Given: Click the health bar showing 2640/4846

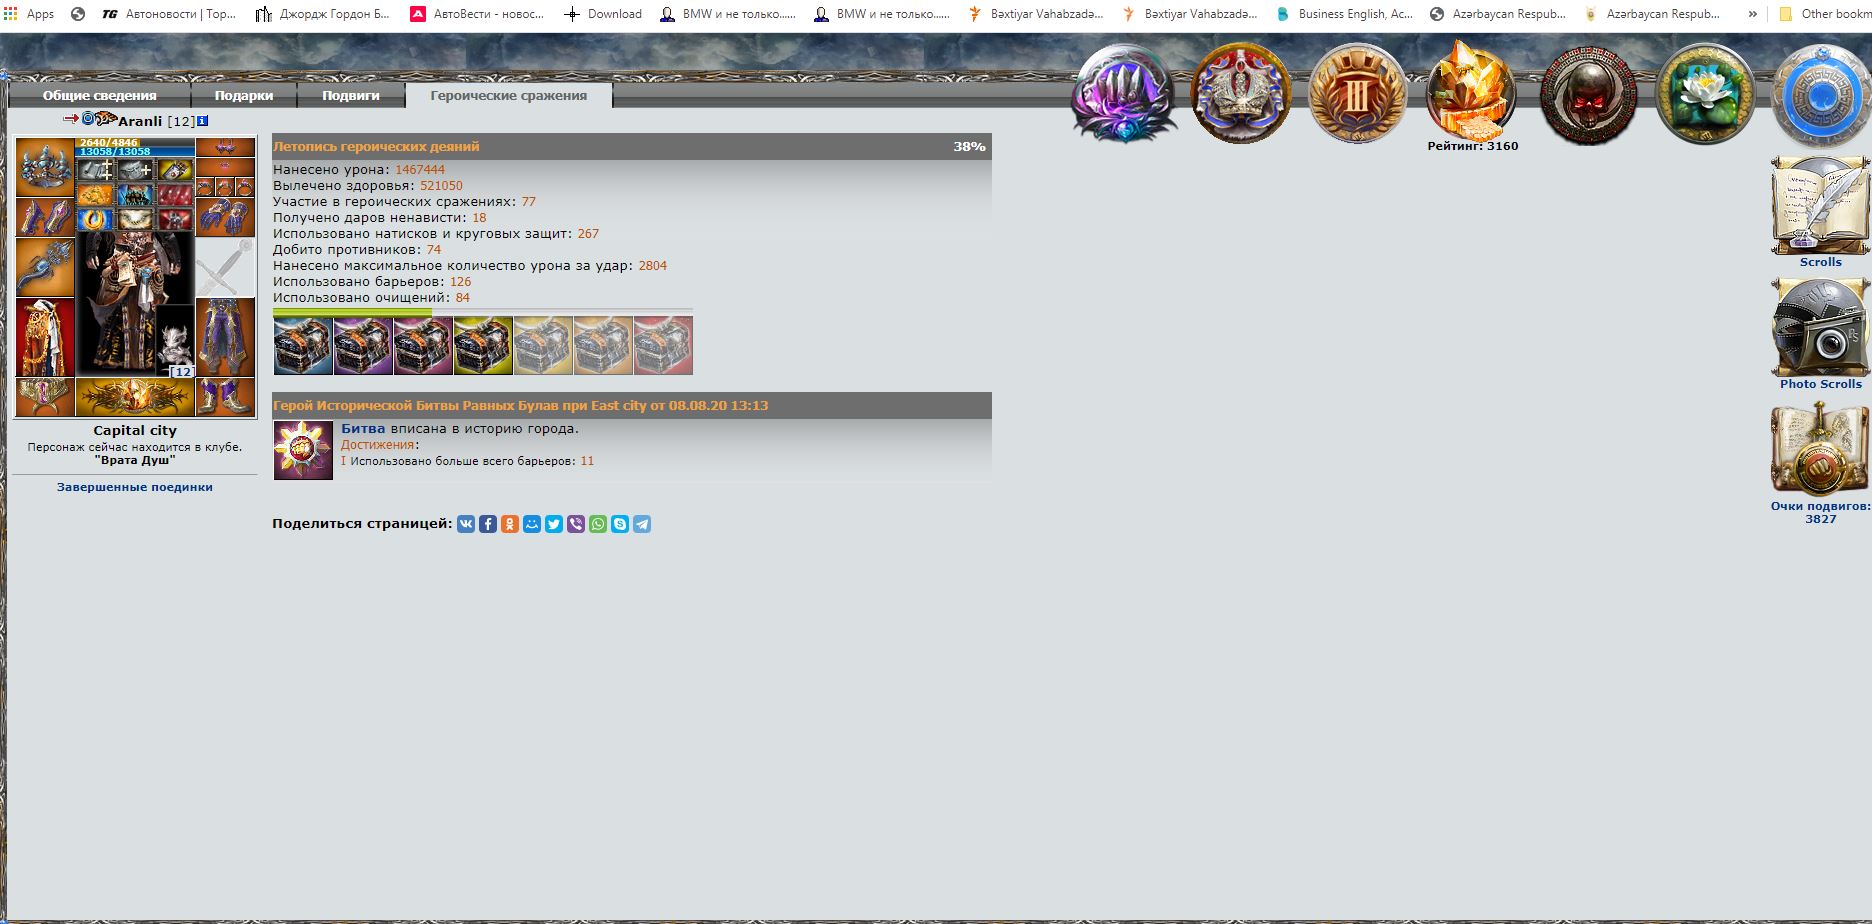Looking at the screenshot, I should [x=135, y=143].
